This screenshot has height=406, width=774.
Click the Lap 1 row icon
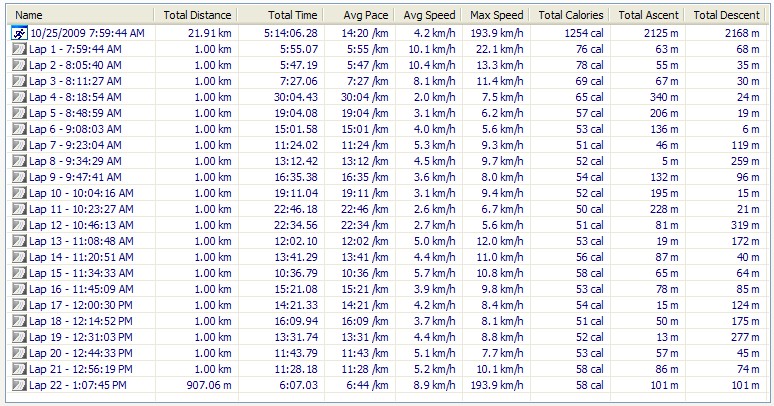click(19, 49)
